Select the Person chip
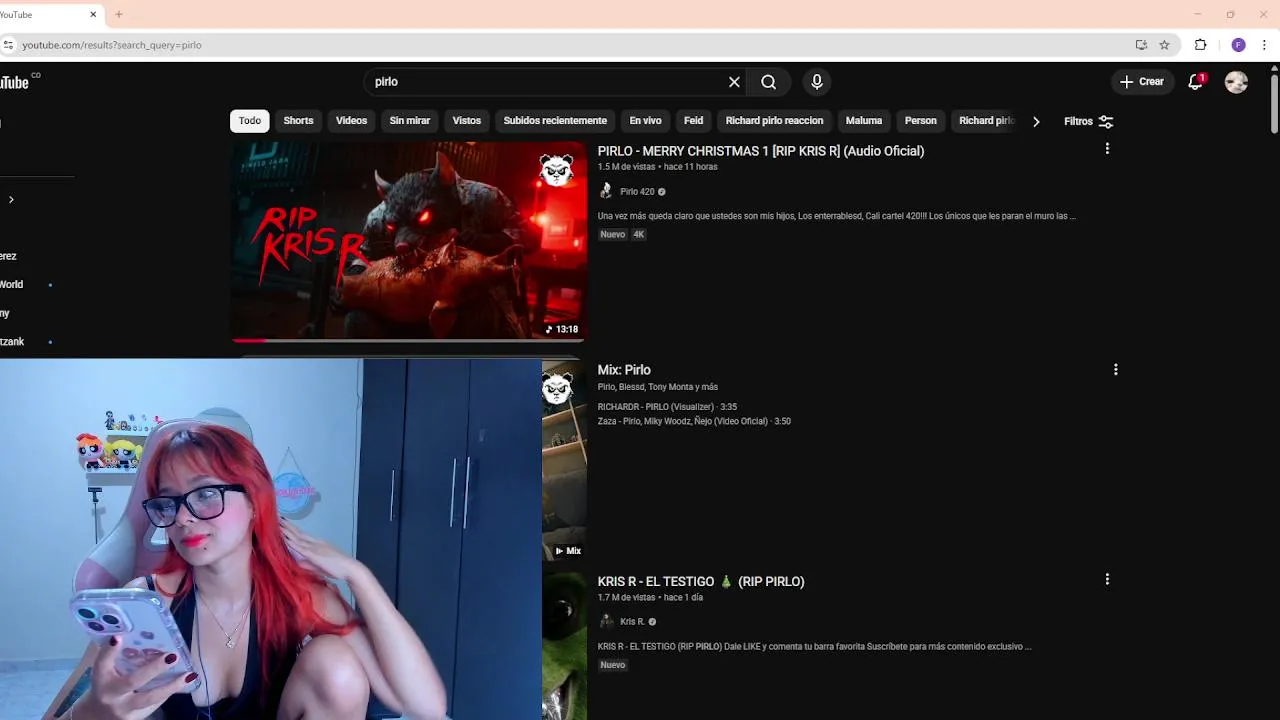1280x720 pixels. 921,121
